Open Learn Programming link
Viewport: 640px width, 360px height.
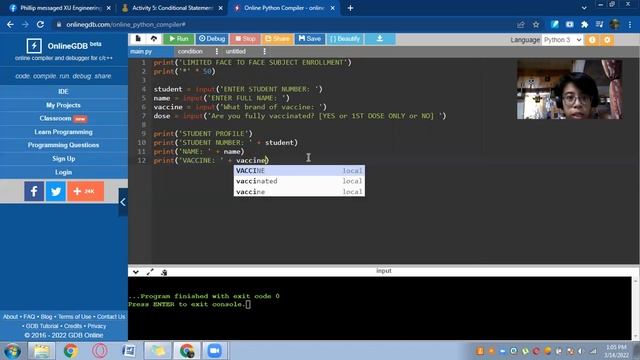pyautogui.click(x=63, y=132)
